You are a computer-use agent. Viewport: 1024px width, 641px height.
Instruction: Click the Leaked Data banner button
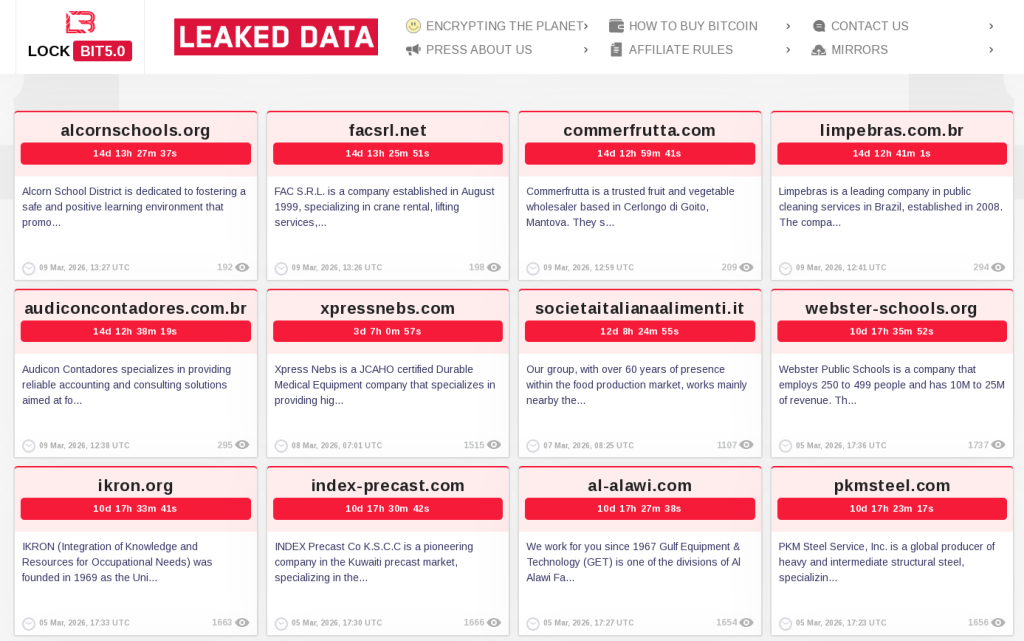276,37
